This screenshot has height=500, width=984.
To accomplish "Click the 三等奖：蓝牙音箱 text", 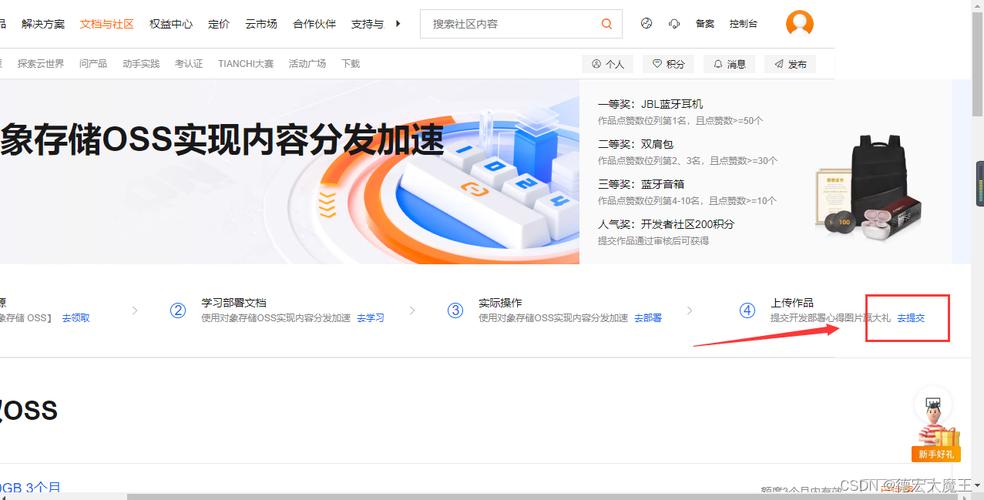I will tap(641, 184).
